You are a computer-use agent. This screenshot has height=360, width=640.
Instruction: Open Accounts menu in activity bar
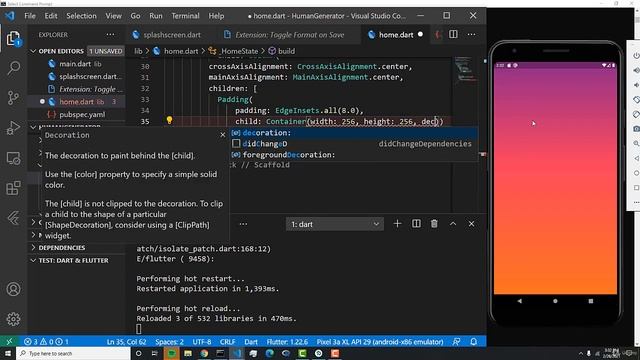tap(13, 289)
